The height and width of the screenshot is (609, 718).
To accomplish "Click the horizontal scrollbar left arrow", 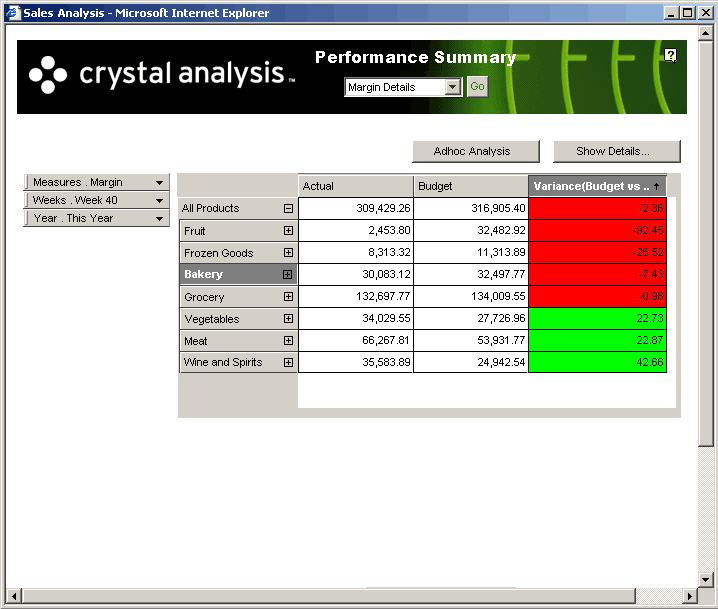I will (x=14, y=596).
